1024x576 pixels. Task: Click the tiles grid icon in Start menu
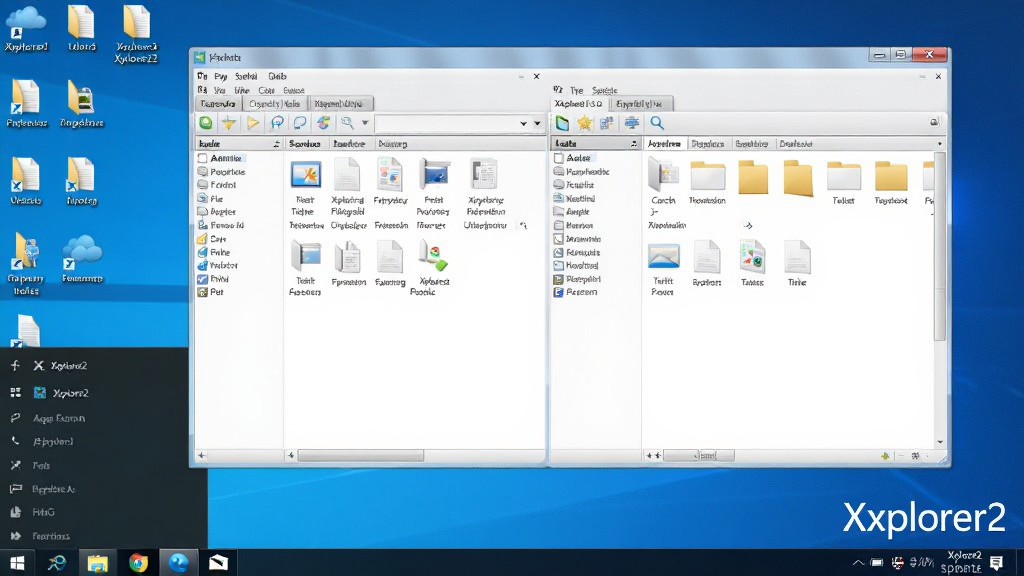point(16,392)
